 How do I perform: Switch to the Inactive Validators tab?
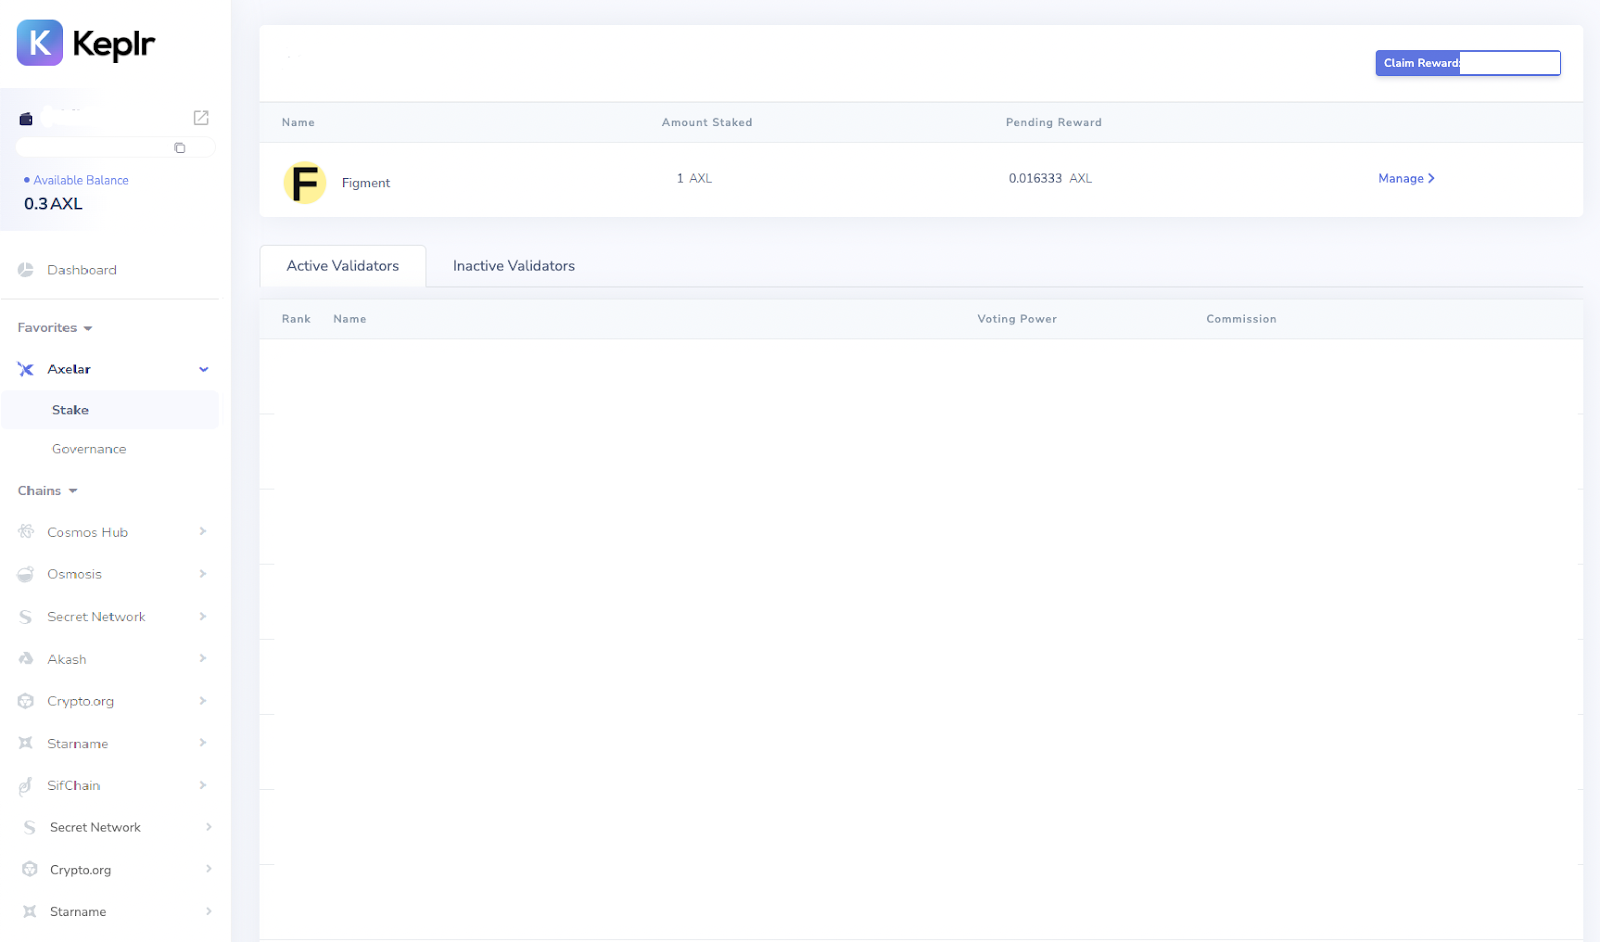[x=513, y=265]
